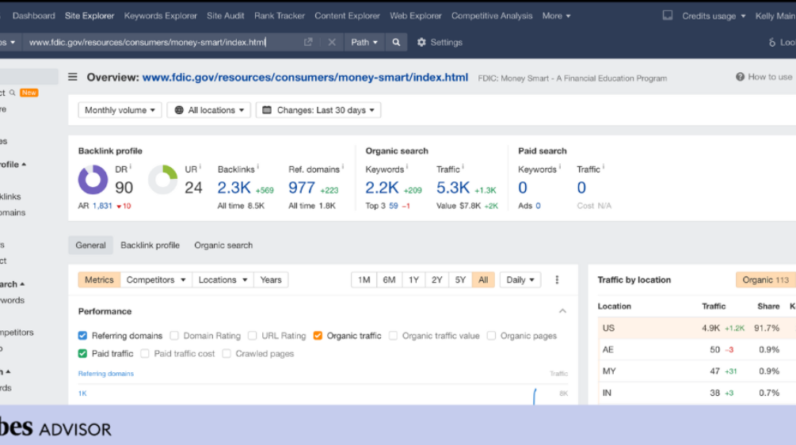This screenshot has width=796, height=445.
Task: Enable Referring domains checkbox
Action: (x=83, y=335)
